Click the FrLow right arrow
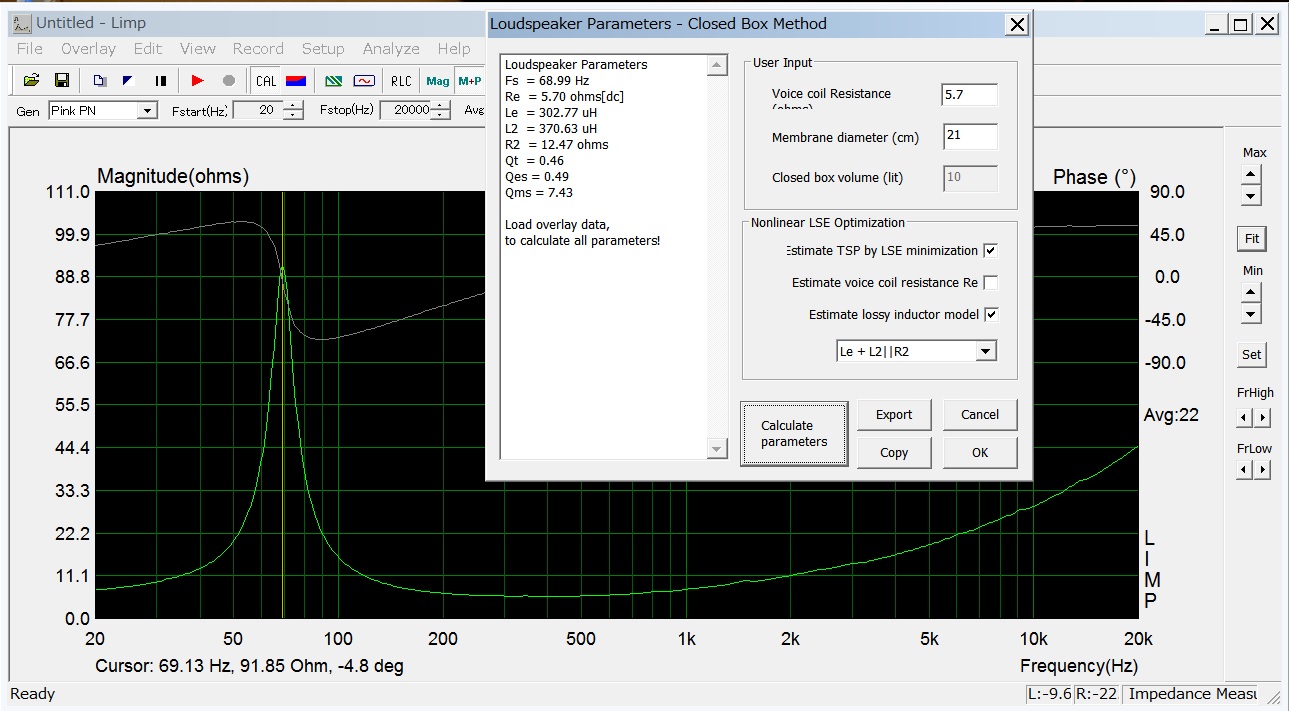1289x711 pixels. pos(1263,469)
